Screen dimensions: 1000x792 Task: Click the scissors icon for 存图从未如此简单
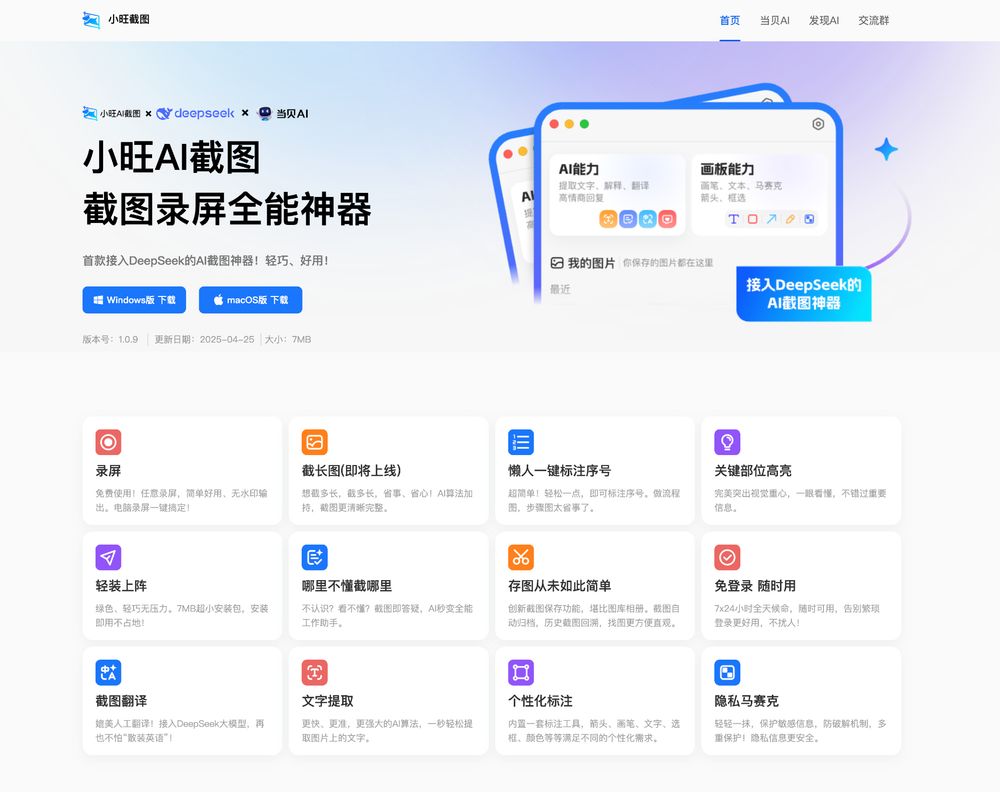pyautogui.click(x=521, y=557)
